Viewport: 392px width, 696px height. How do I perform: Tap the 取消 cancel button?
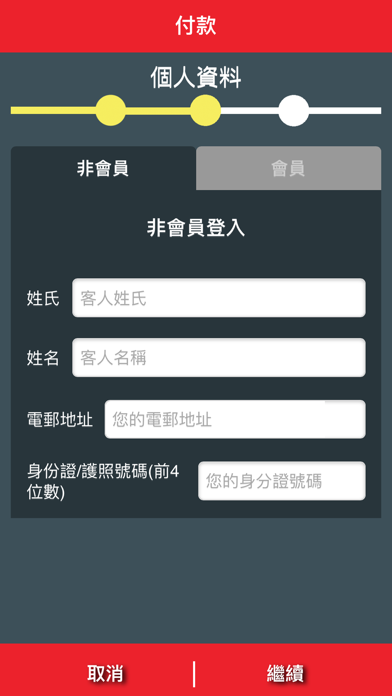click(x=105, y=673)
